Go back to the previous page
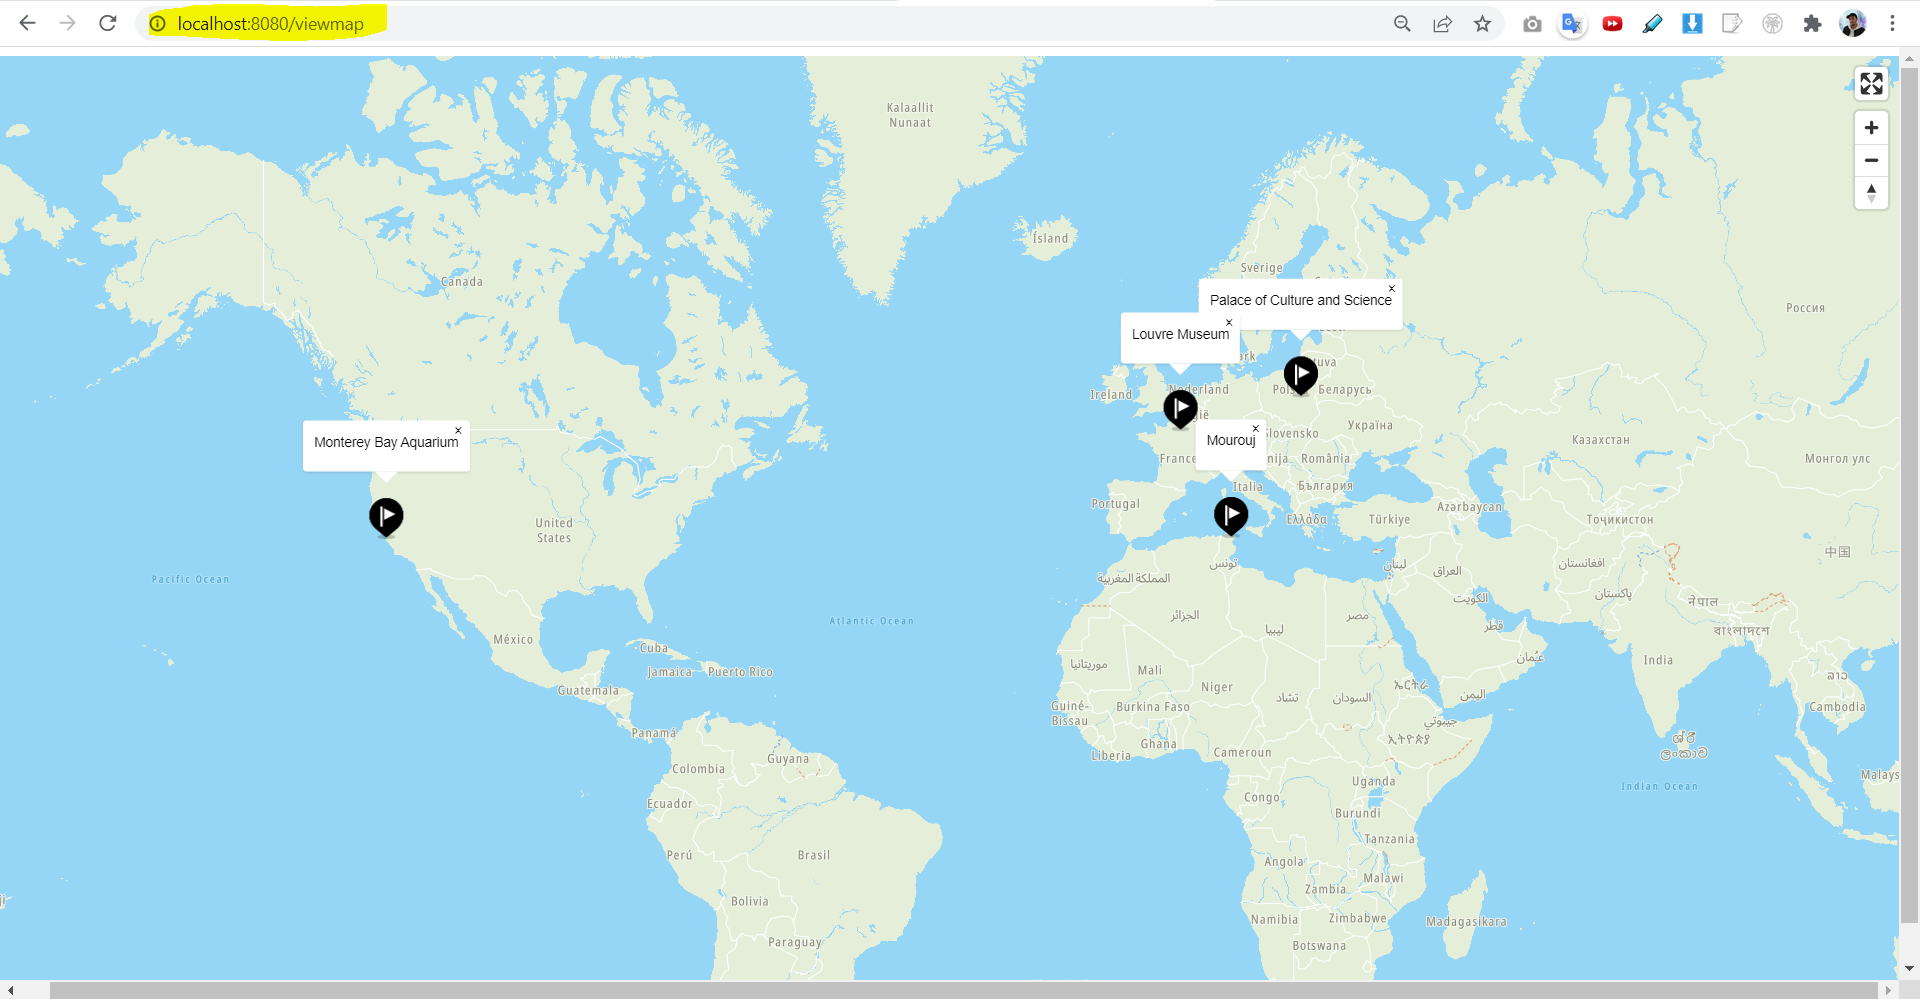The height and width of the screenshot is (999, 1920). 27,23
